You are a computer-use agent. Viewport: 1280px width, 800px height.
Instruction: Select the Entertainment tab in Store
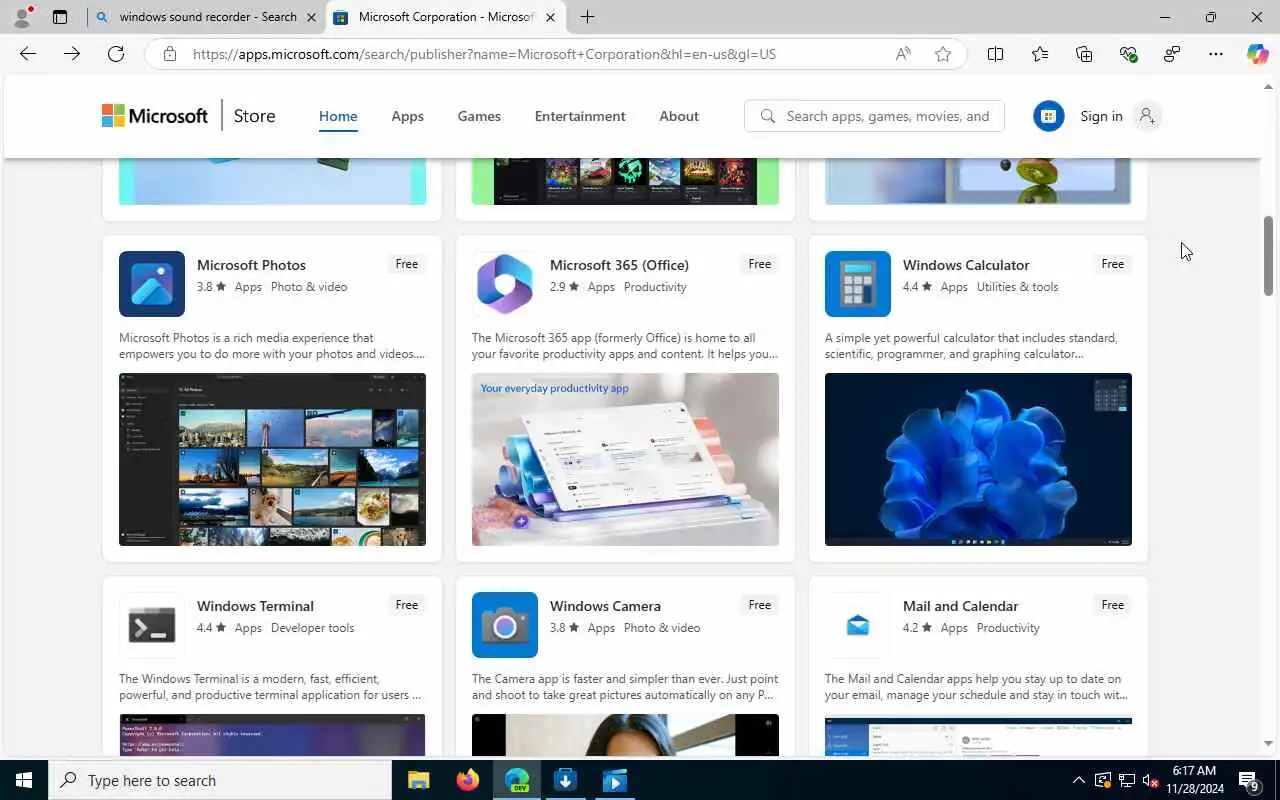pos(580,116)
